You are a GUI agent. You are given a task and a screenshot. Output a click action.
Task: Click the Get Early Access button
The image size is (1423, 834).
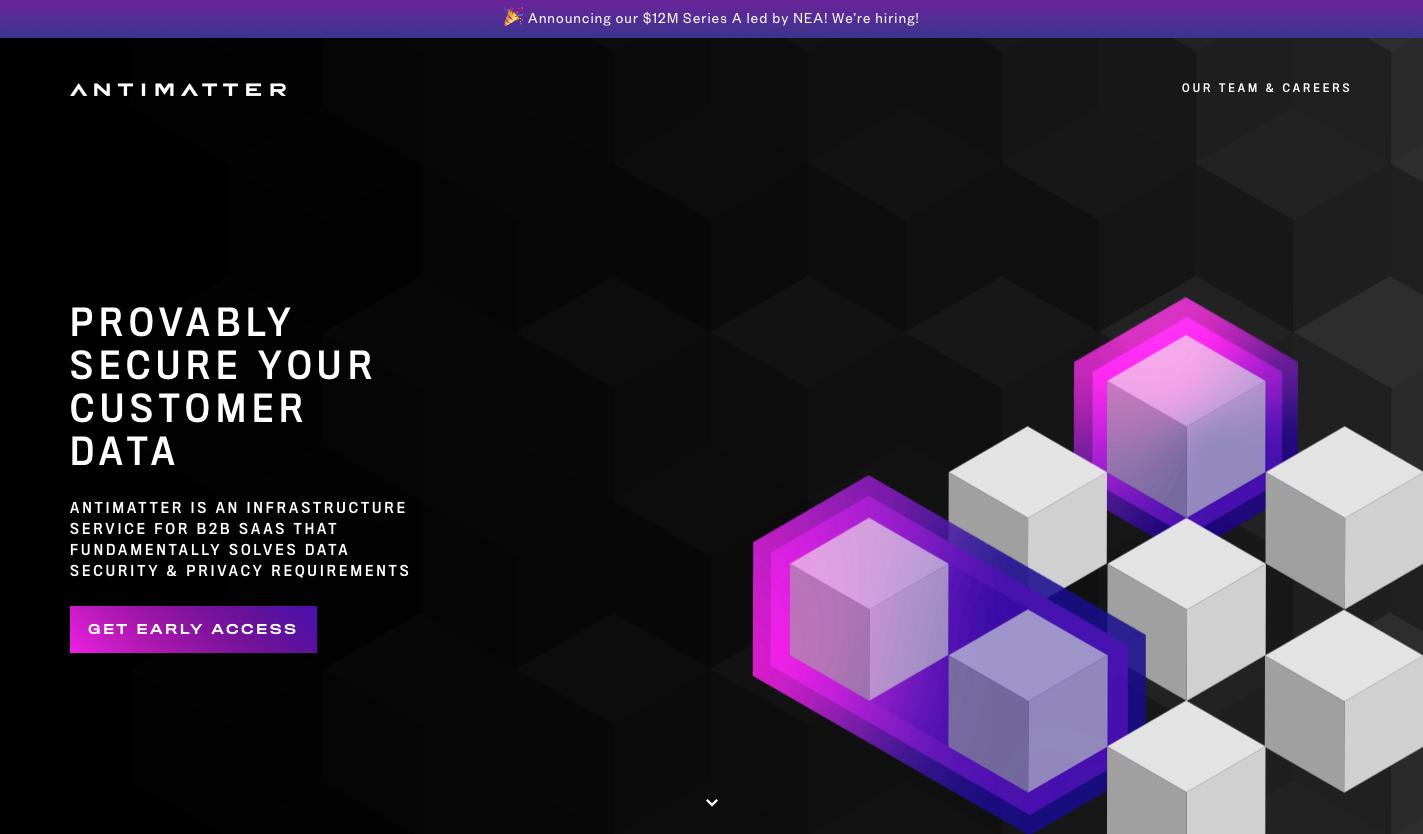(193, 629)
